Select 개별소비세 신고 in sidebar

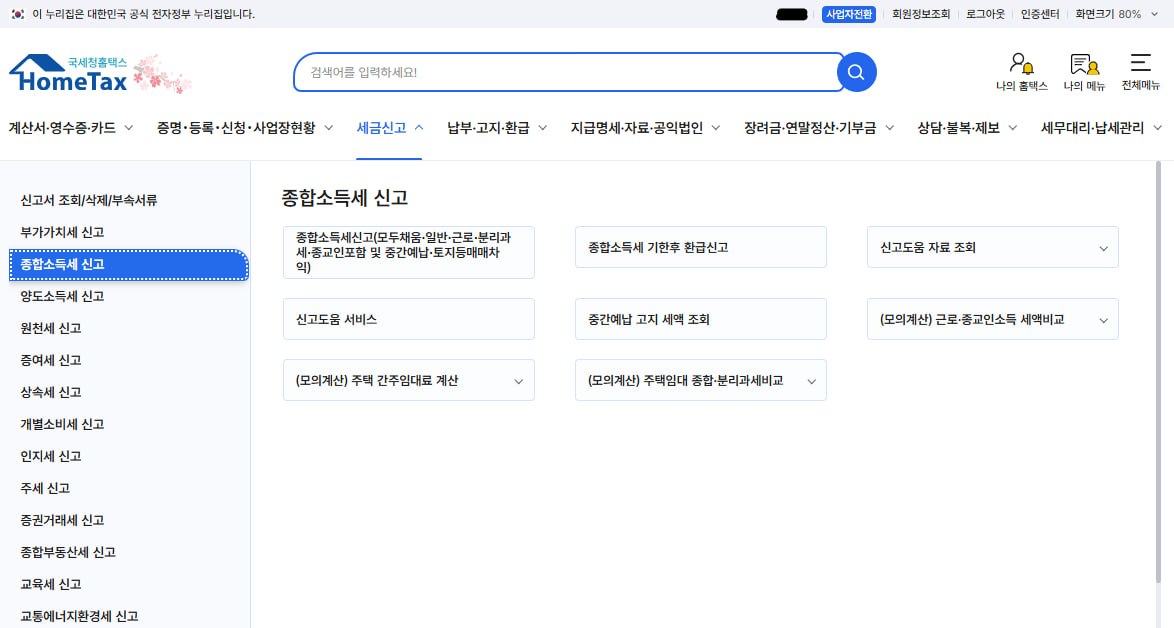(x=62, y=424)
